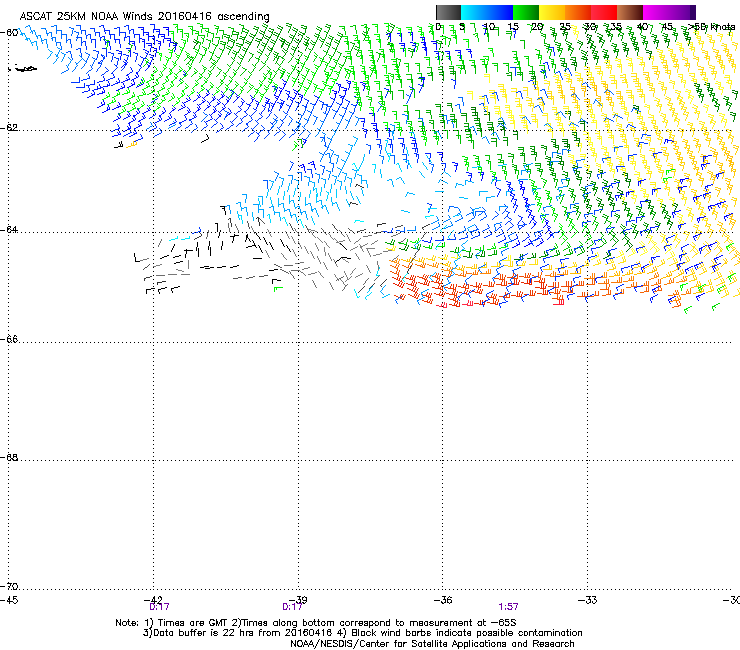Click the -62 latitude axis label
The width and height of the screenshot is (740, 650).
click(x=9, y=128)
